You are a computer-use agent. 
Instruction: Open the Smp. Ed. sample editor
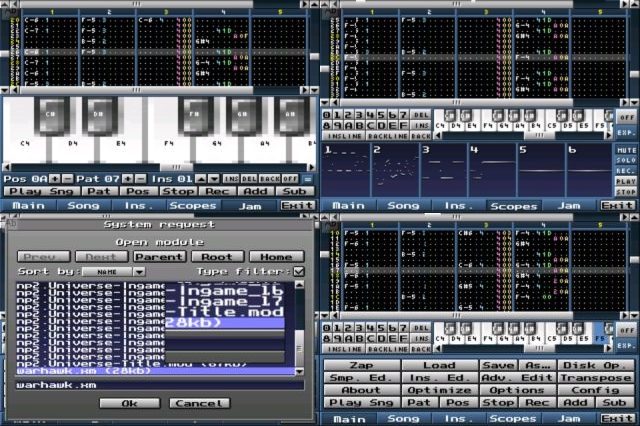pyautogui.click(x=360, y=378)
